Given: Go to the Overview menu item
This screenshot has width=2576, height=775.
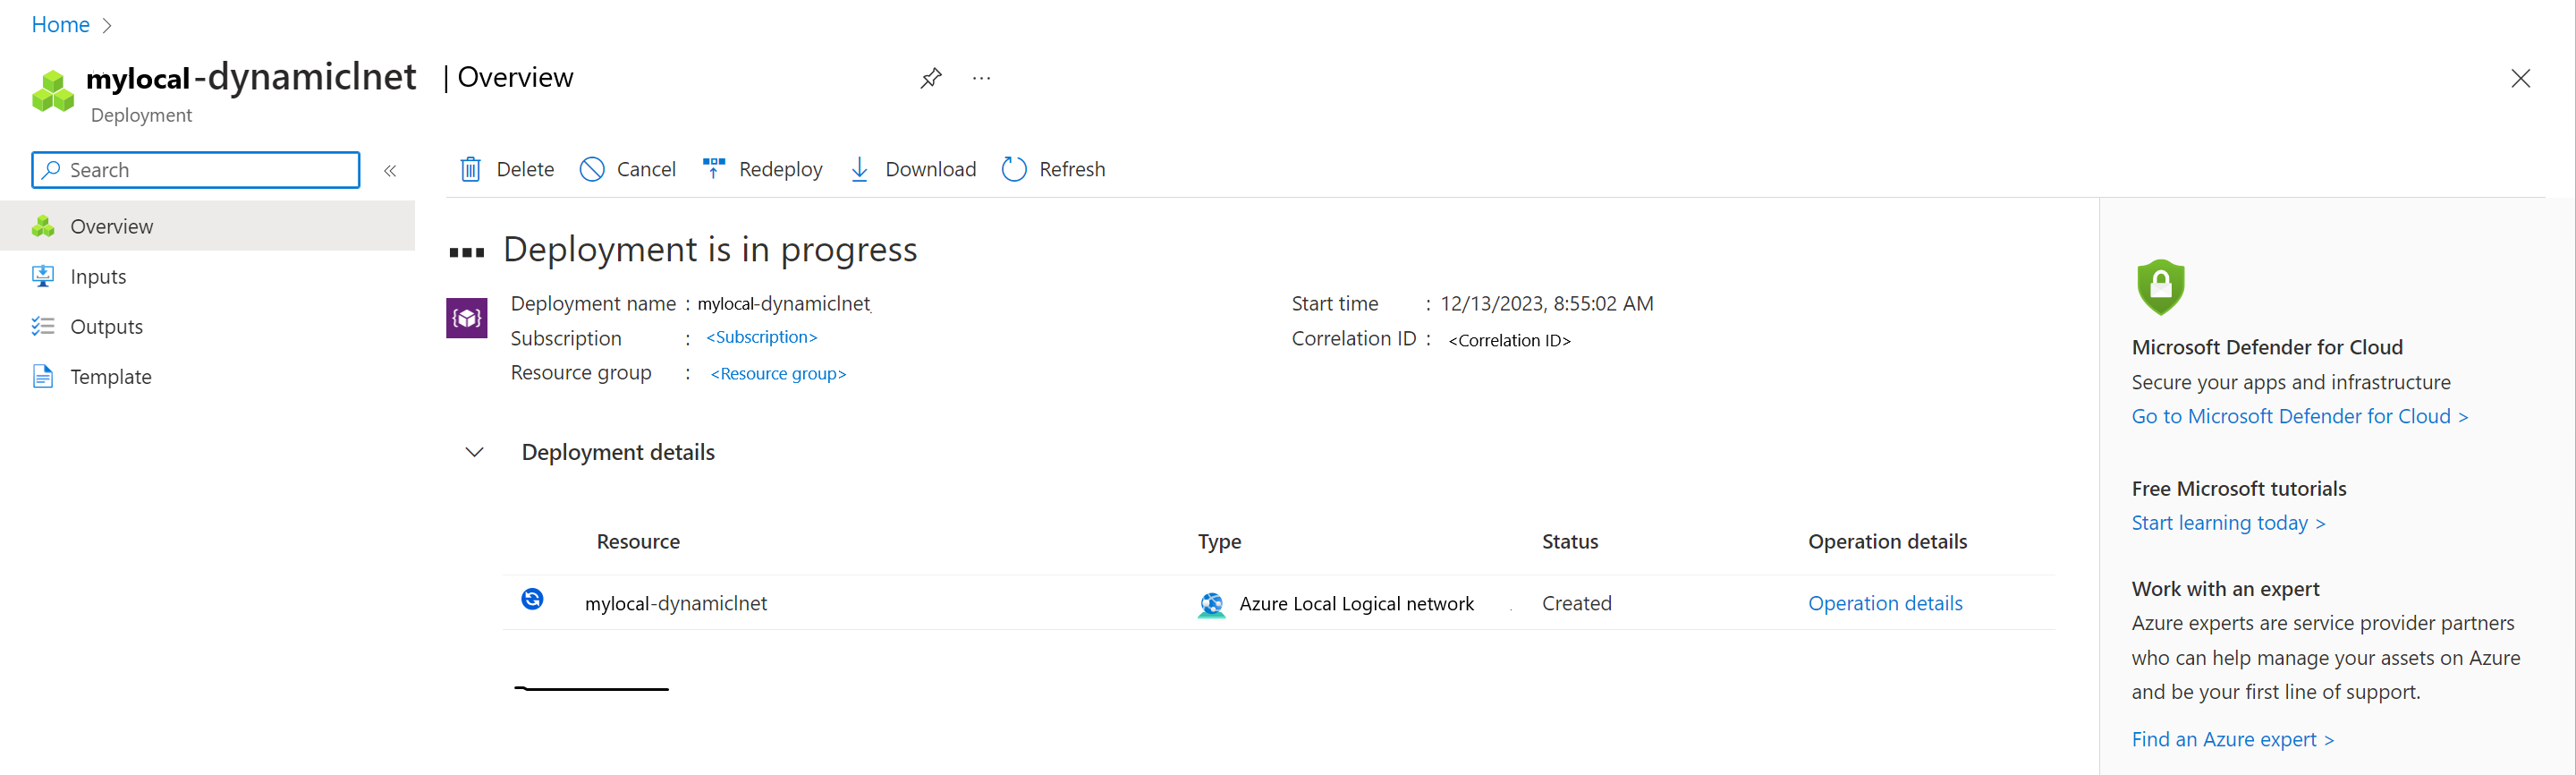Looking at the screenshot, I should tap(111, 227).
